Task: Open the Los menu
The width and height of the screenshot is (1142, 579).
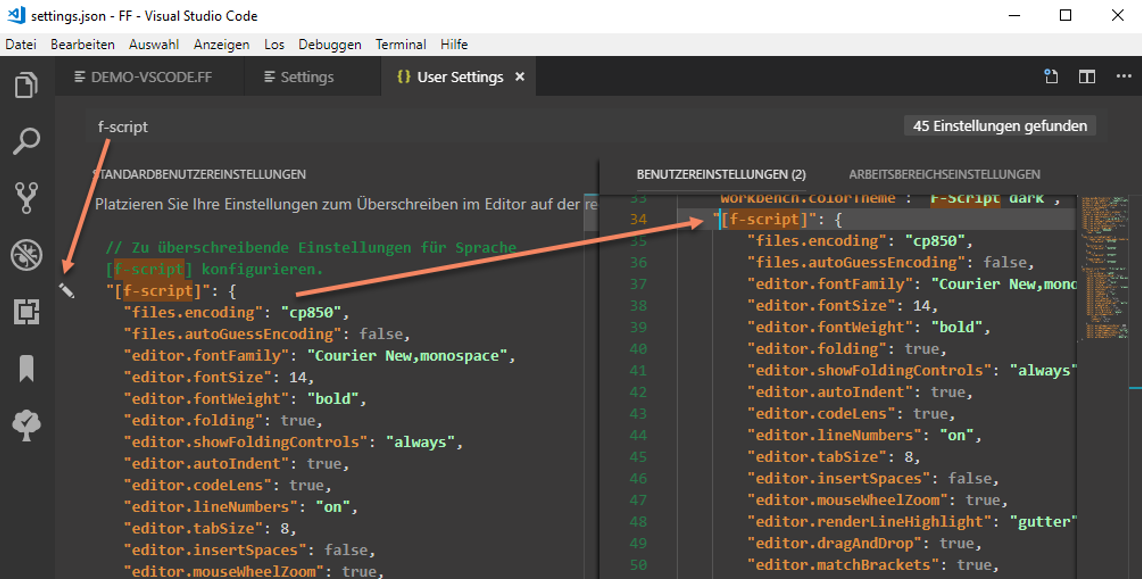Action: pos(274,44)
